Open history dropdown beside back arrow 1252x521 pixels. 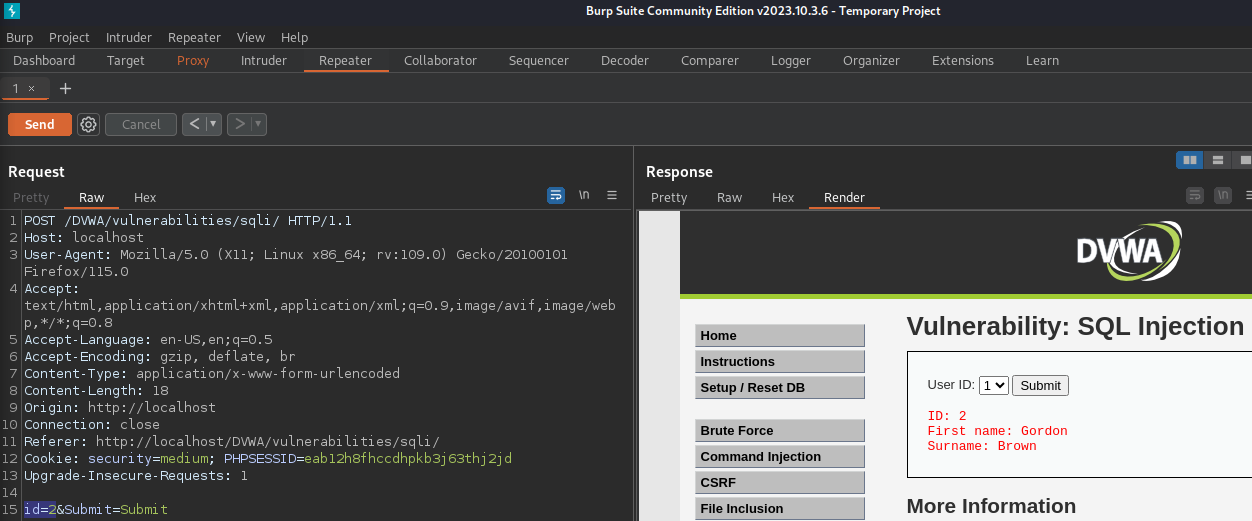click(213, 124)
